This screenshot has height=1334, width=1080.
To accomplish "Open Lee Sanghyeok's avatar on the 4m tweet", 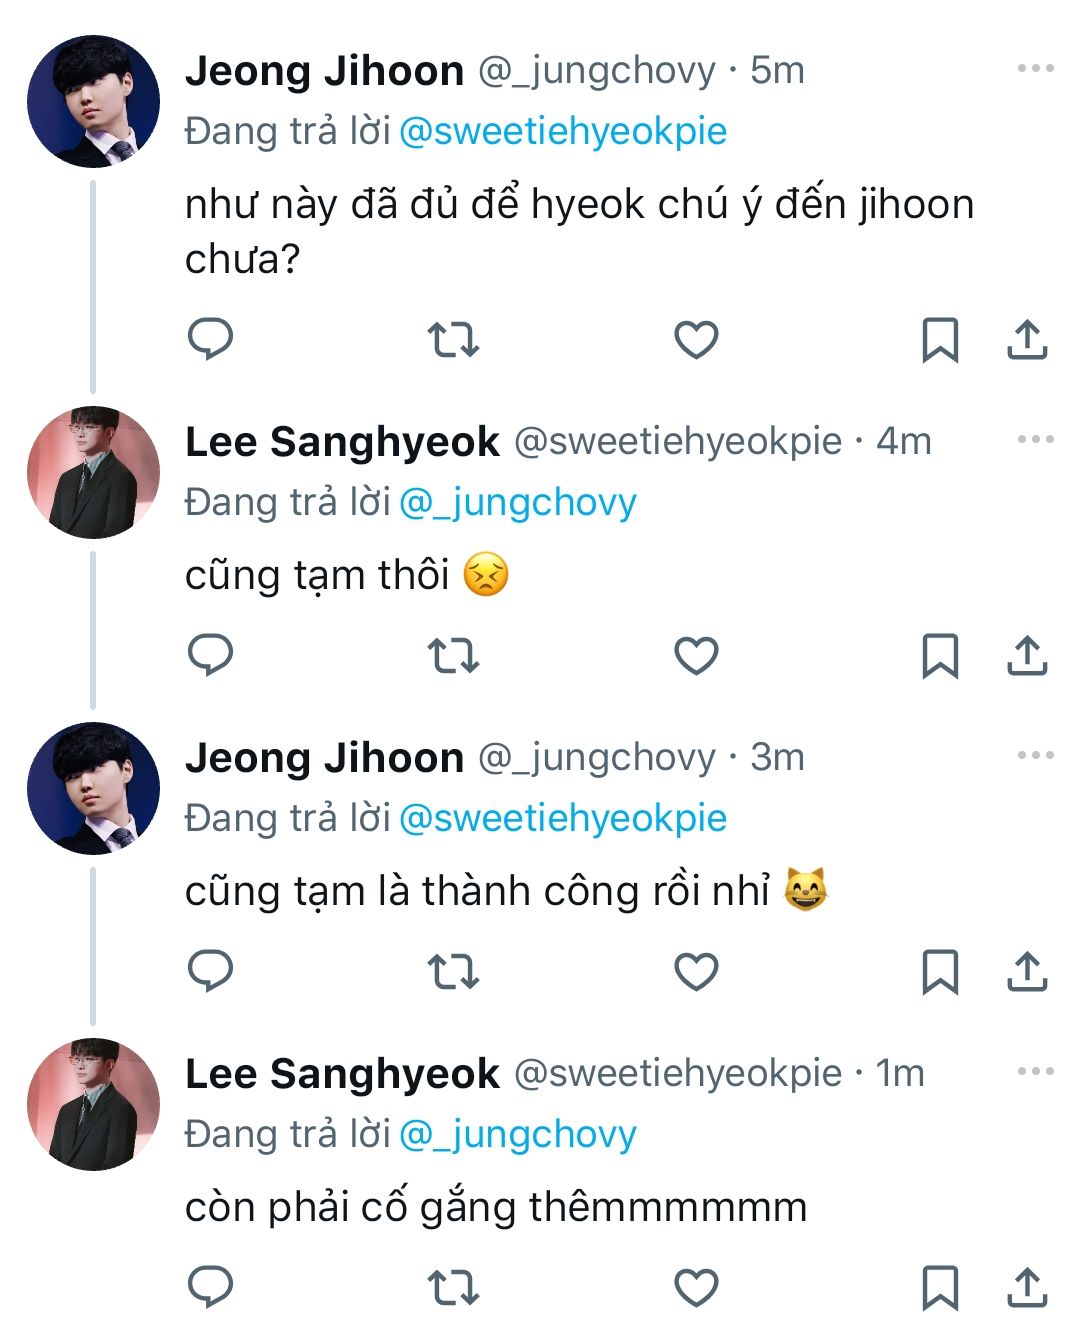I will click(93, 472).
